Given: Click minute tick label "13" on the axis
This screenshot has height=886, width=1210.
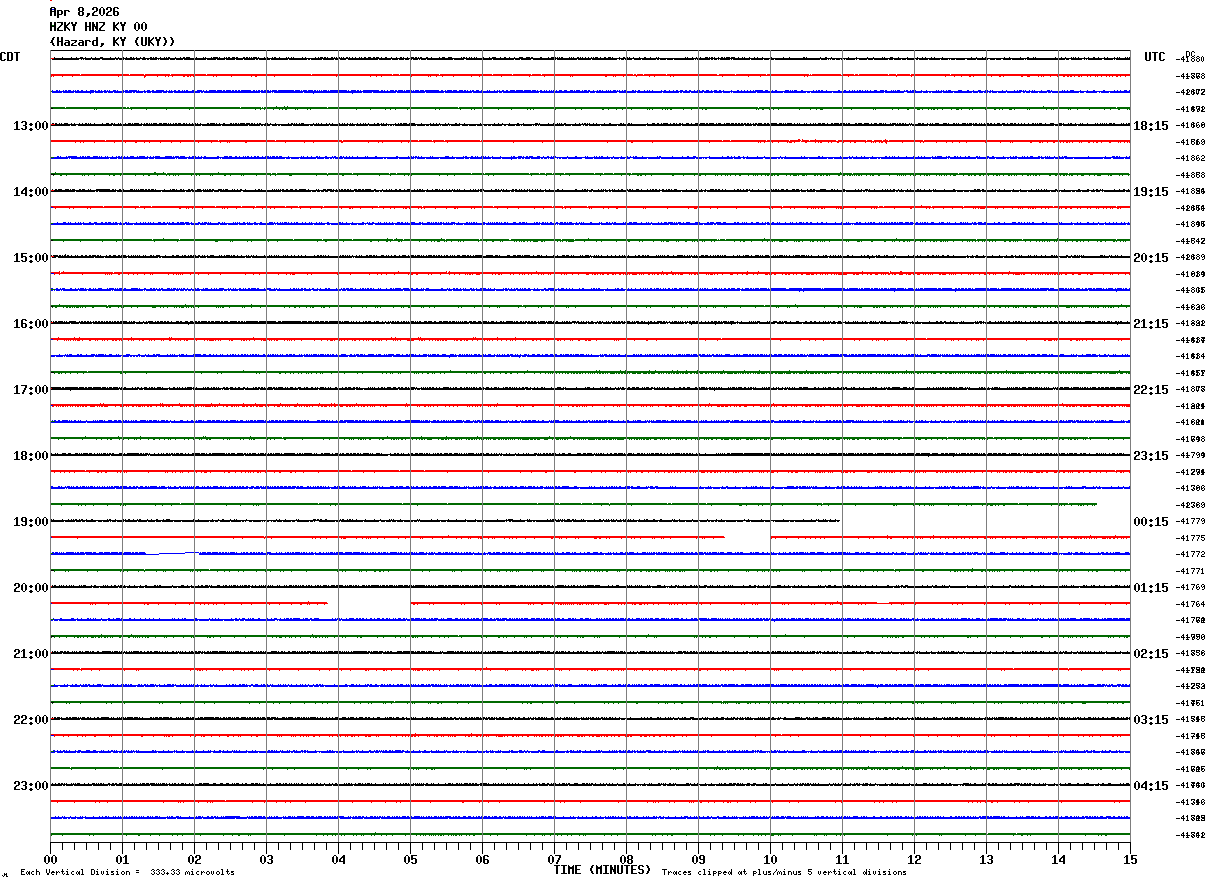Looking at the screenshot, I should click(986, 859).
